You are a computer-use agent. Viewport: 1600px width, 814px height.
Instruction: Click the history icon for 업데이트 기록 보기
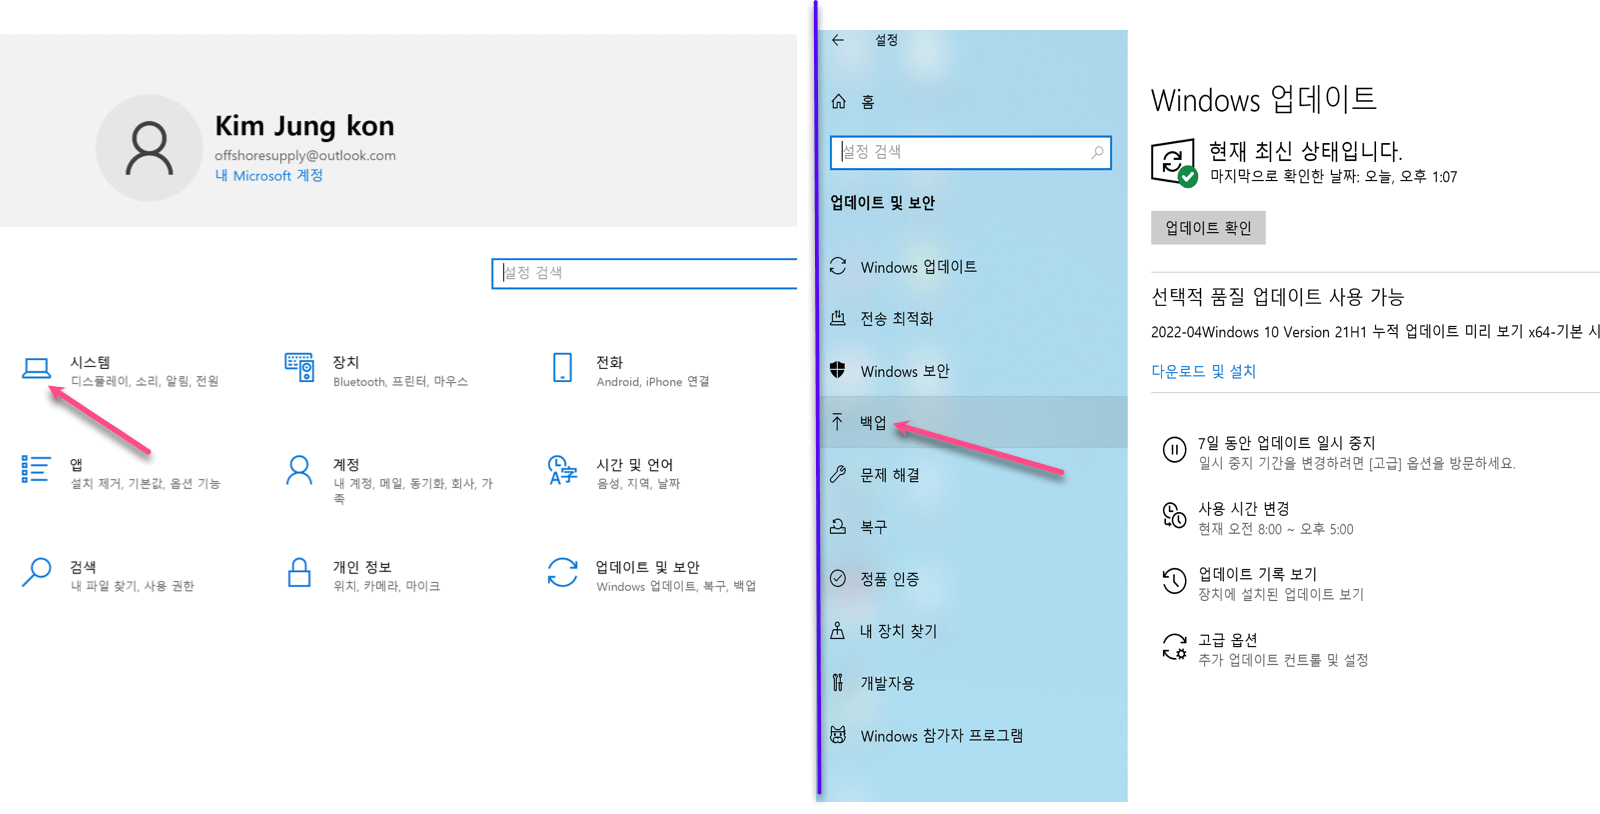point(1174,581)
